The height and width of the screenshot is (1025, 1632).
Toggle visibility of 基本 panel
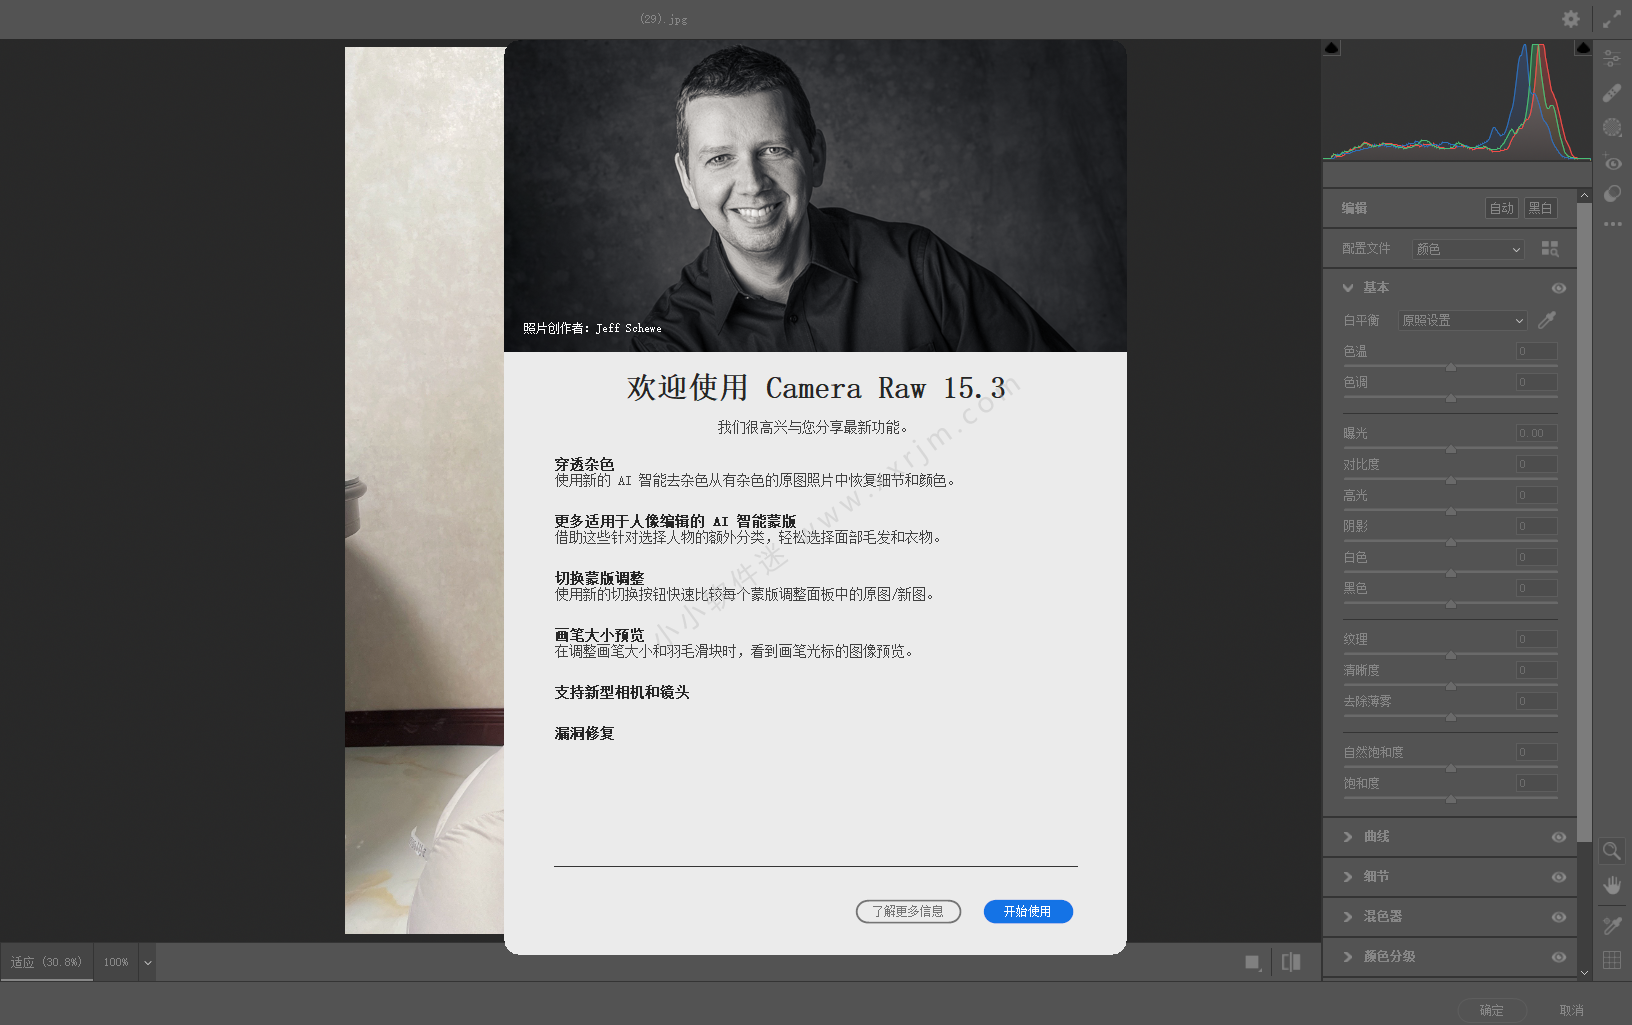[1558, 288]
